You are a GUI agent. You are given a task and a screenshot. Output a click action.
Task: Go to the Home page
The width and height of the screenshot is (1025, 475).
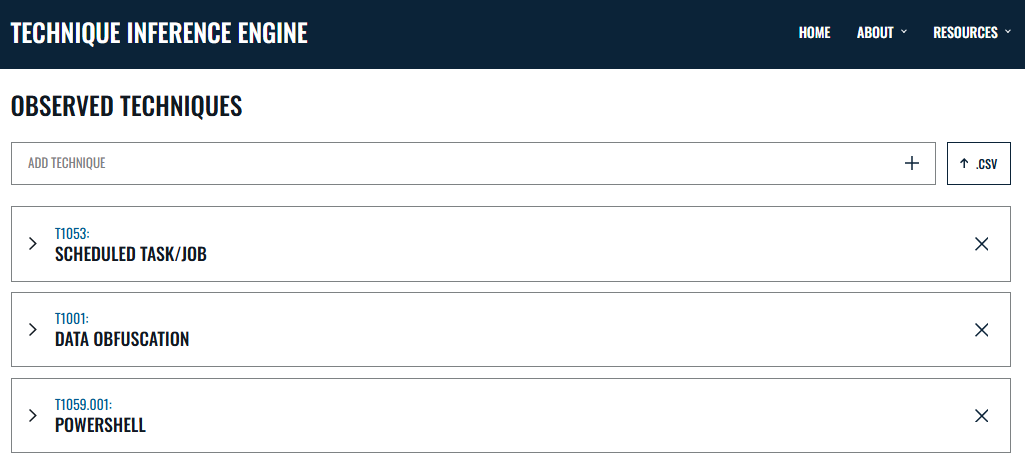tap(814, 33)
